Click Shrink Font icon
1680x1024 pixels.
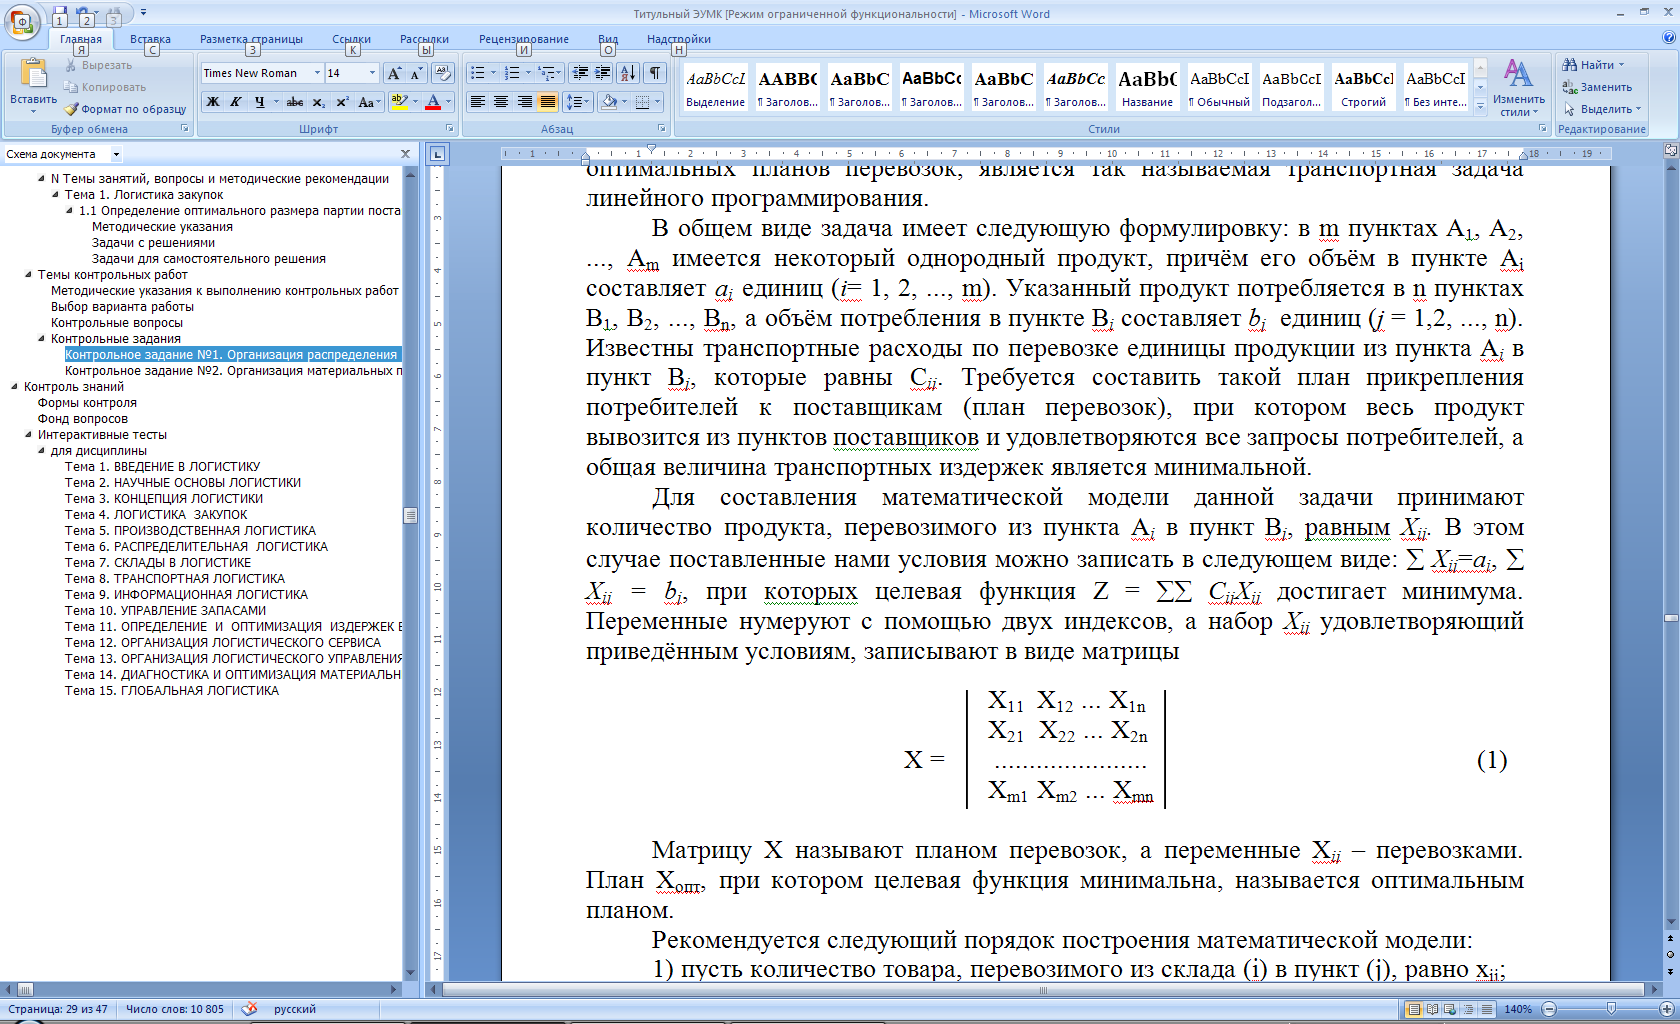tap(416, 73)
